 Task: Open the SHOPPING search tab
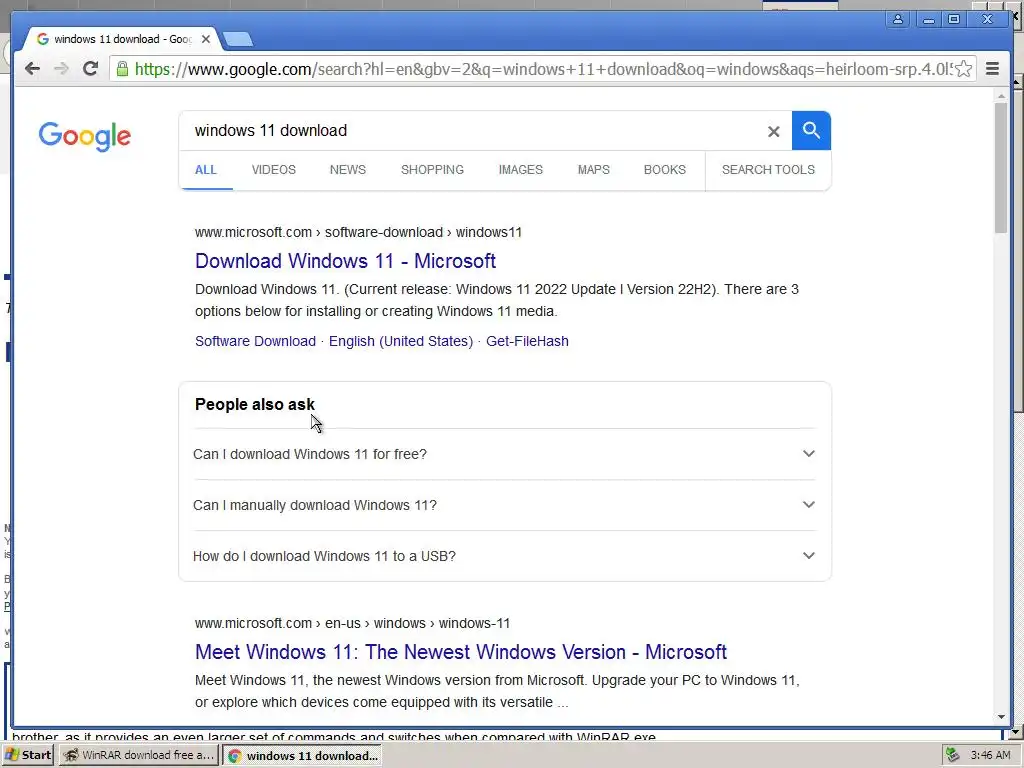click(432, 170)
